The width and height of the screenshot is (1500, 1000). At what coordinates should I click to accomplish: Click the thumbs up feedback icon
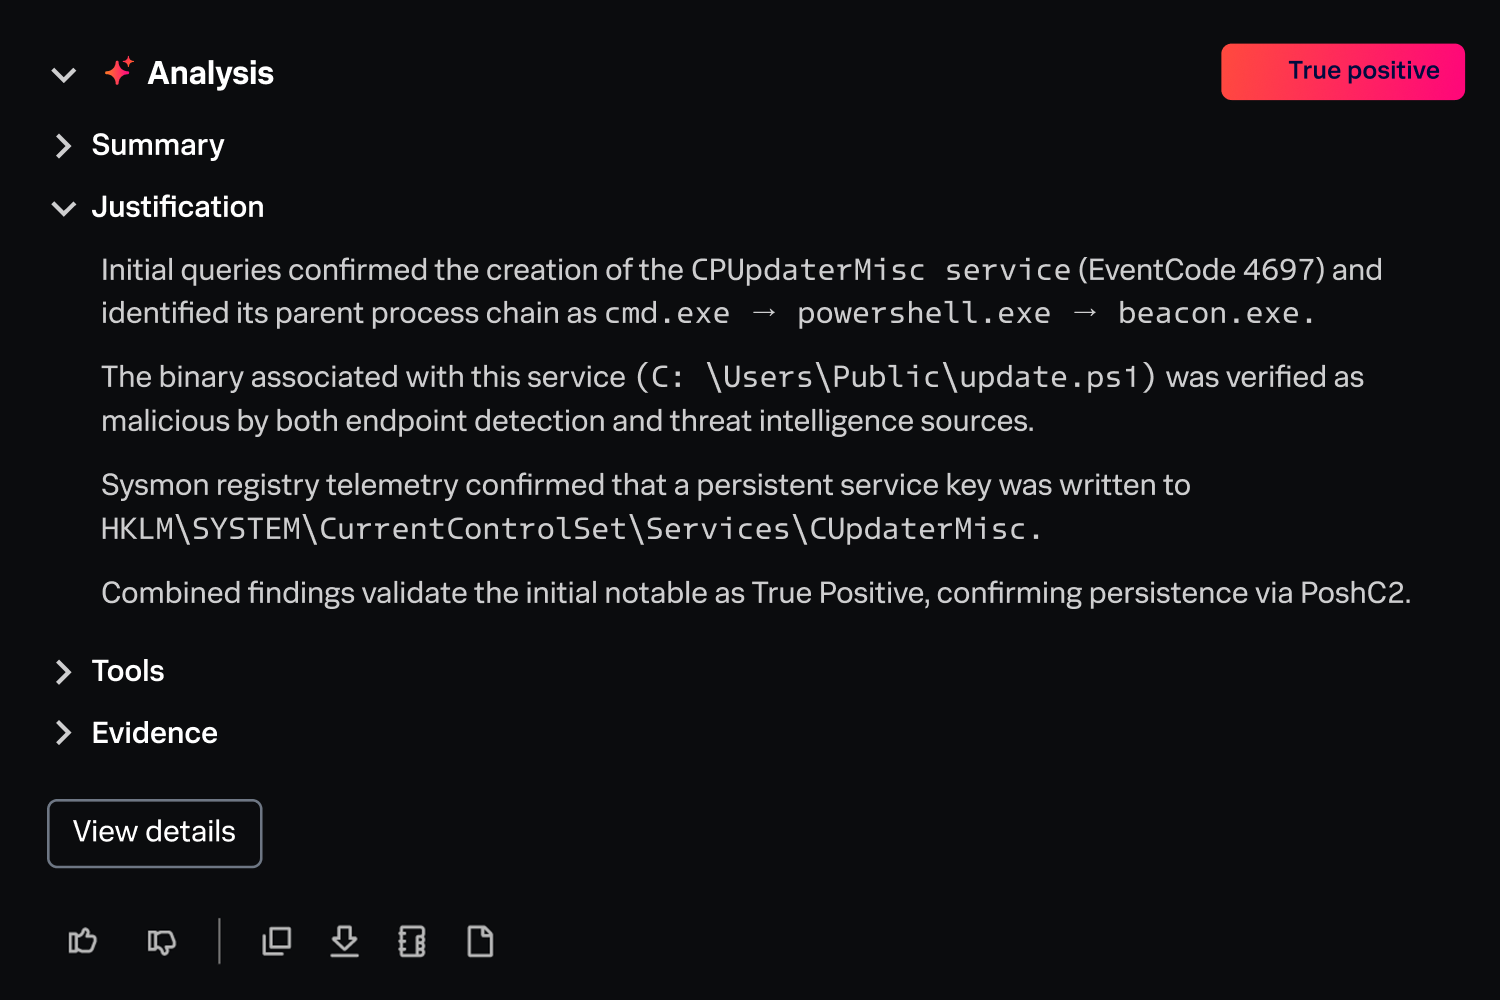pyautogui.click(x=82, y=941)
